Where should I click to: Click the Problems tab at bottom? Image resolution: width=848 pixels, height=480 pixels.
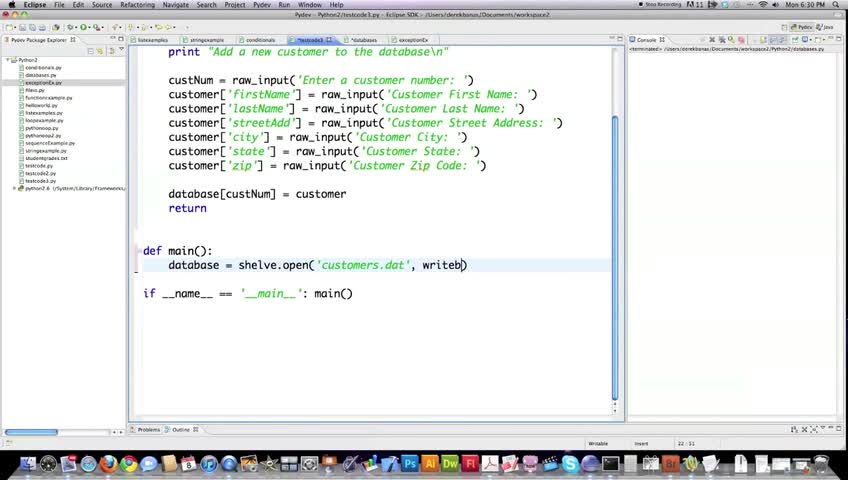point(145,430)
